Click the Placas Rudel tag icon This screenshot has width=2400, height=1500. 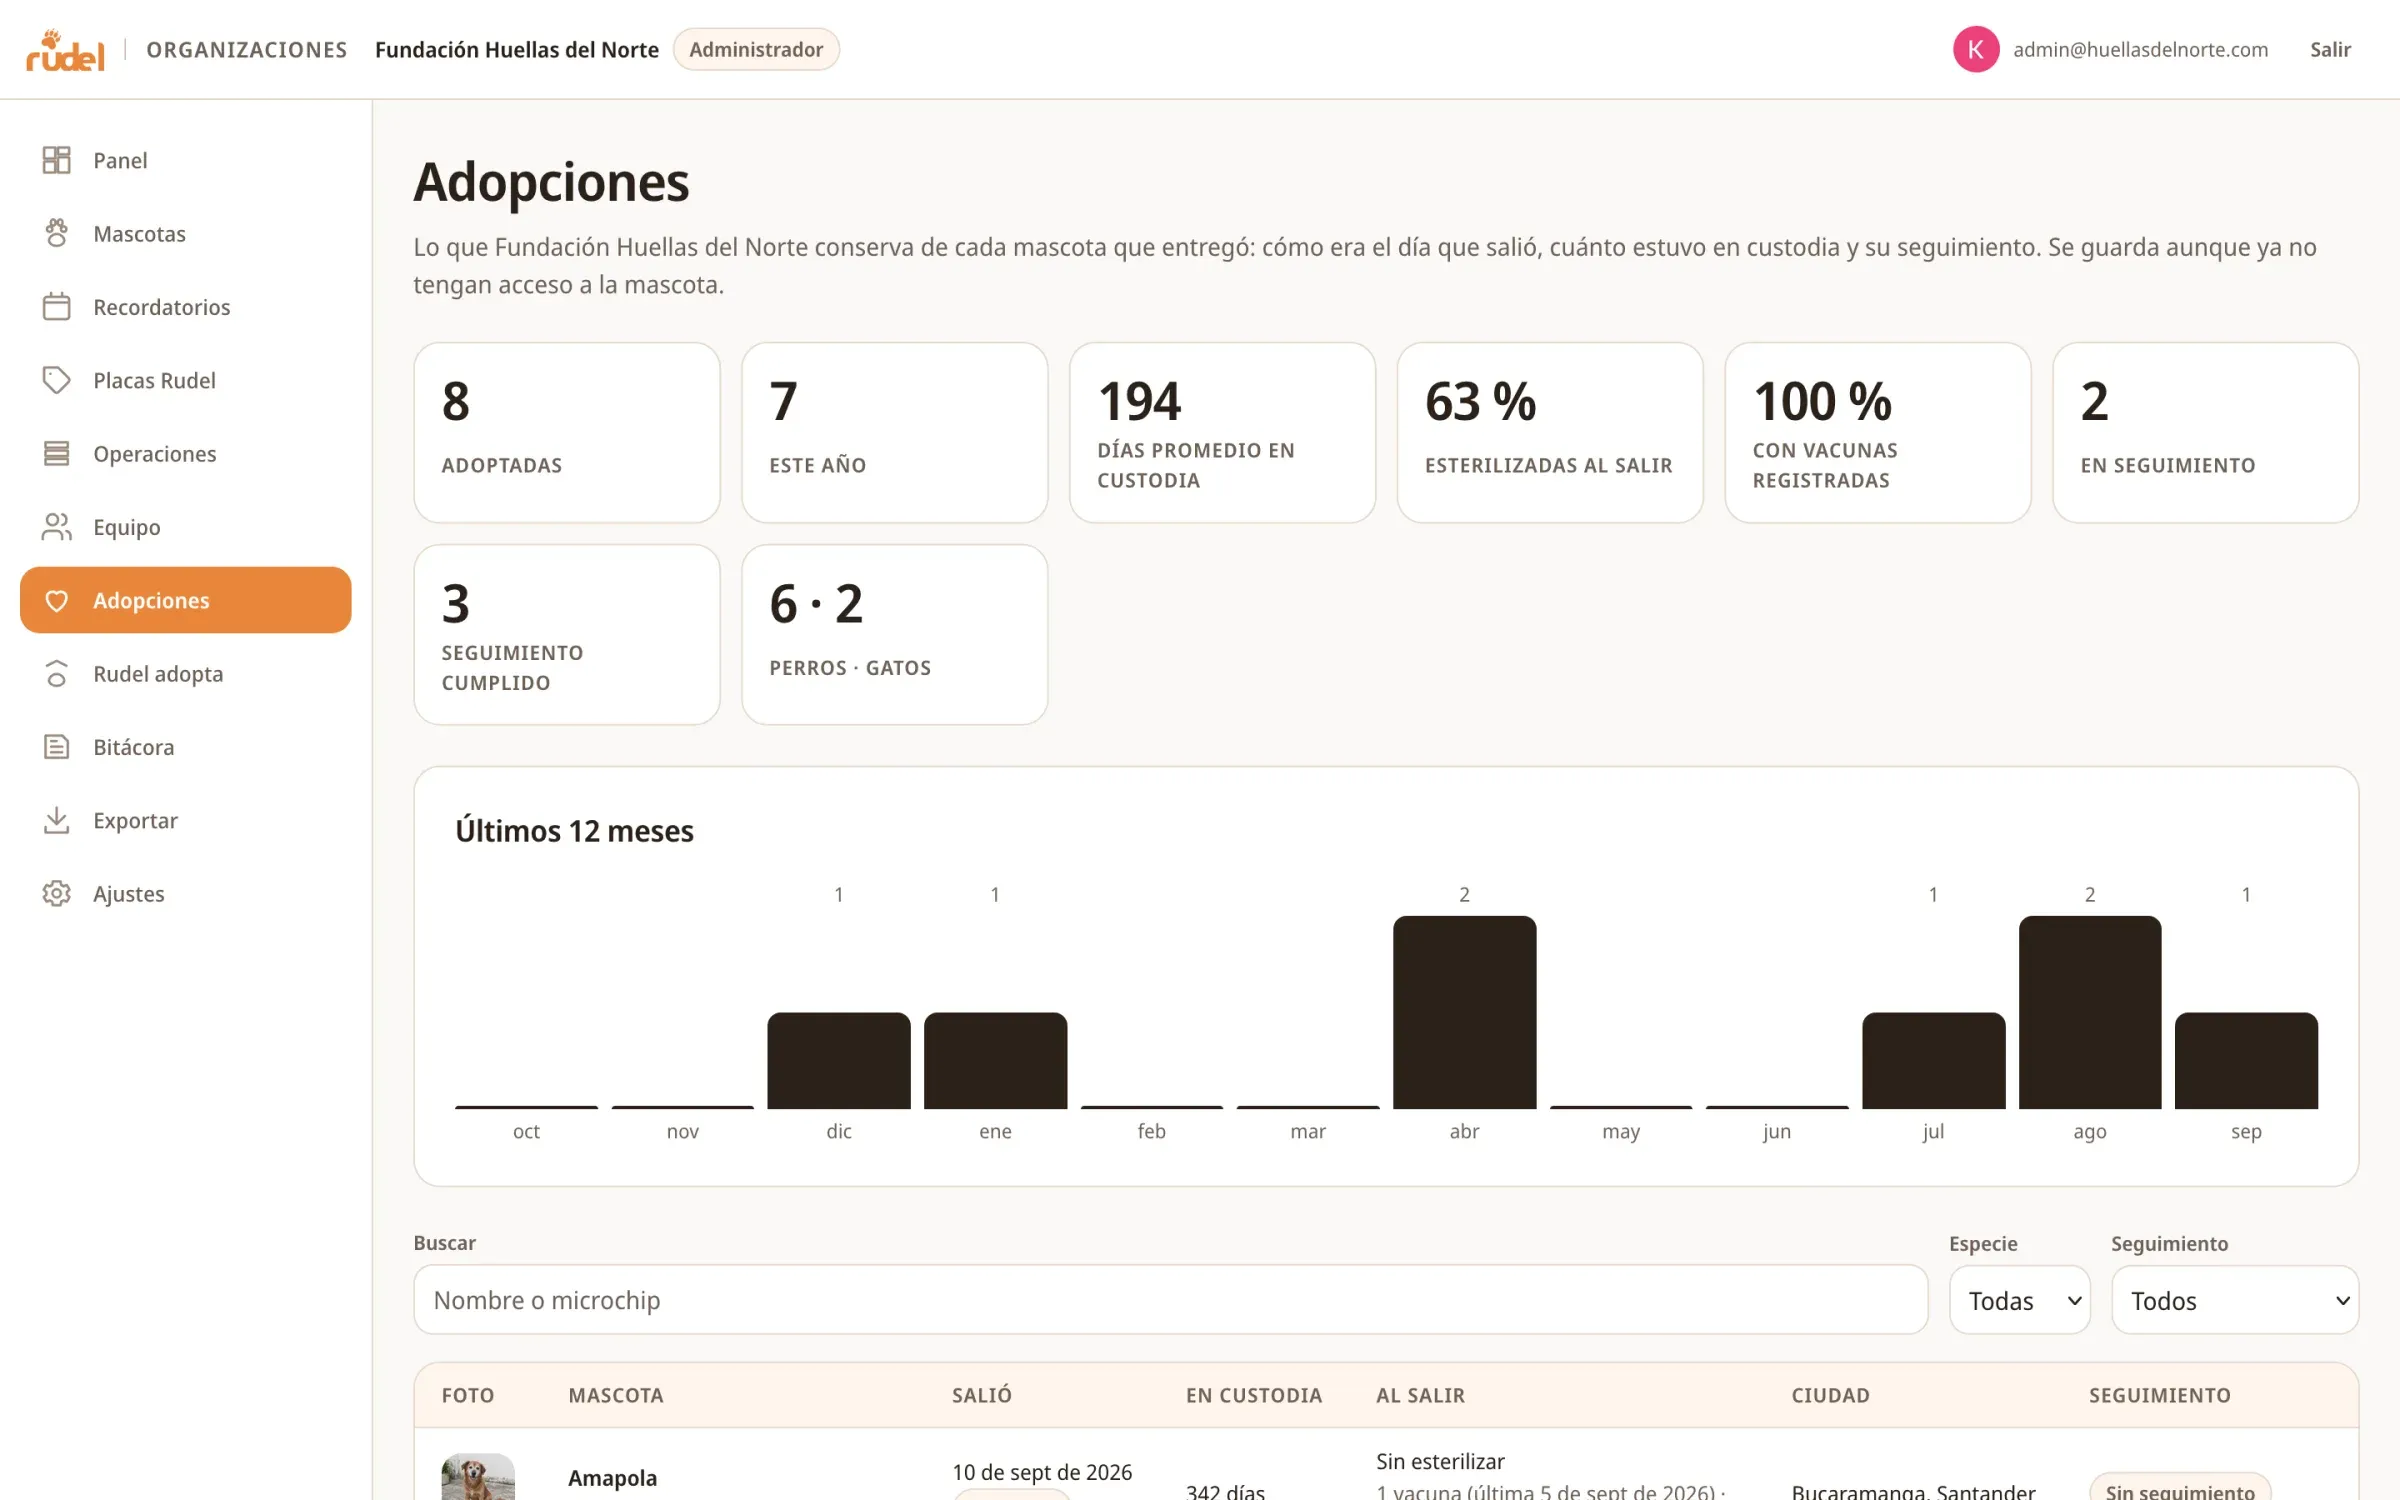(x=57, y=380)
